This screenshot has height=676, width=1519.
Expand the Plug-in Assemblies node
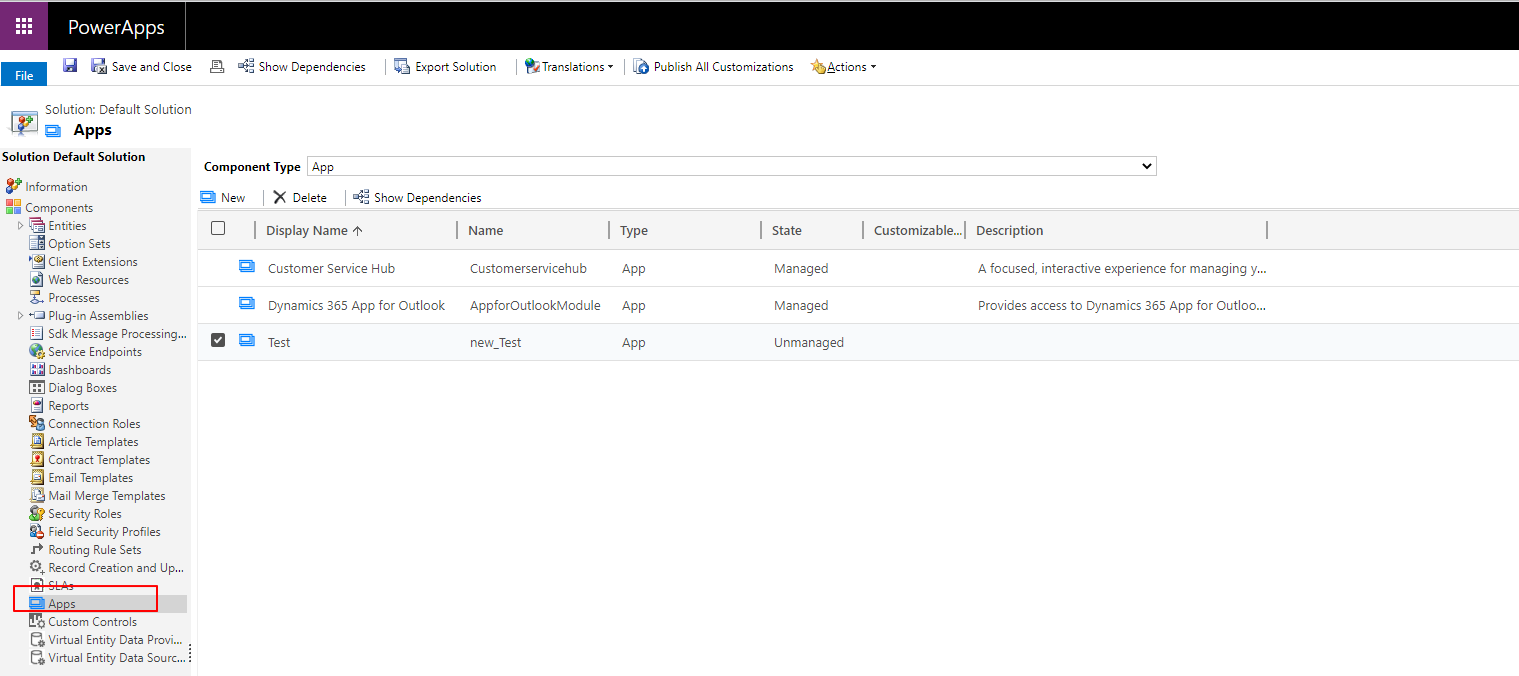[x=20, y=316]
